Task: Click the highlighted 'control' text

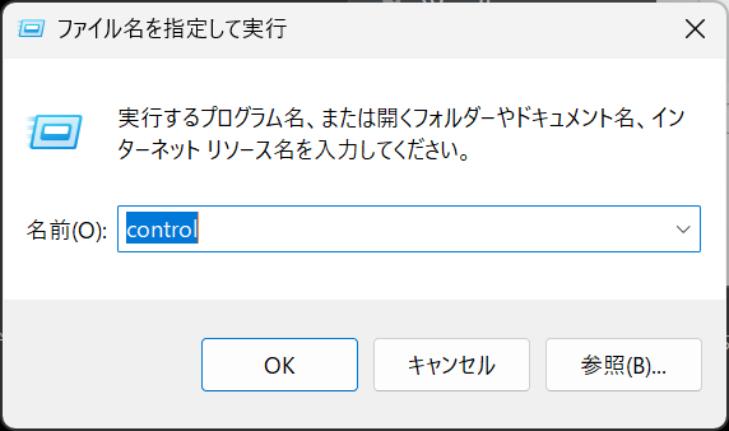Action: (x=162, y=229)
